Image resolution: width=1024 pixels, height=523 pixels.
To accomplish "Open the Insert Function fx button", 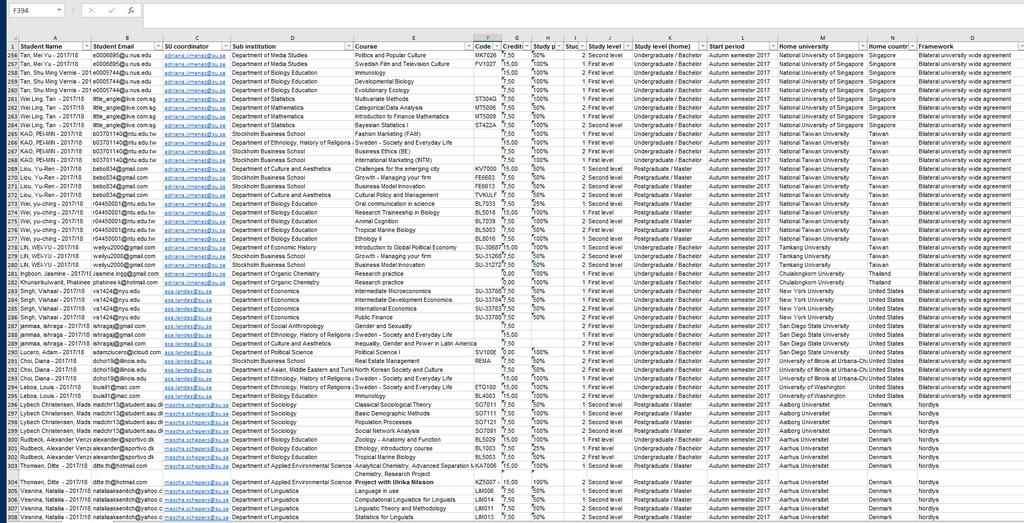I will [131, 11].
